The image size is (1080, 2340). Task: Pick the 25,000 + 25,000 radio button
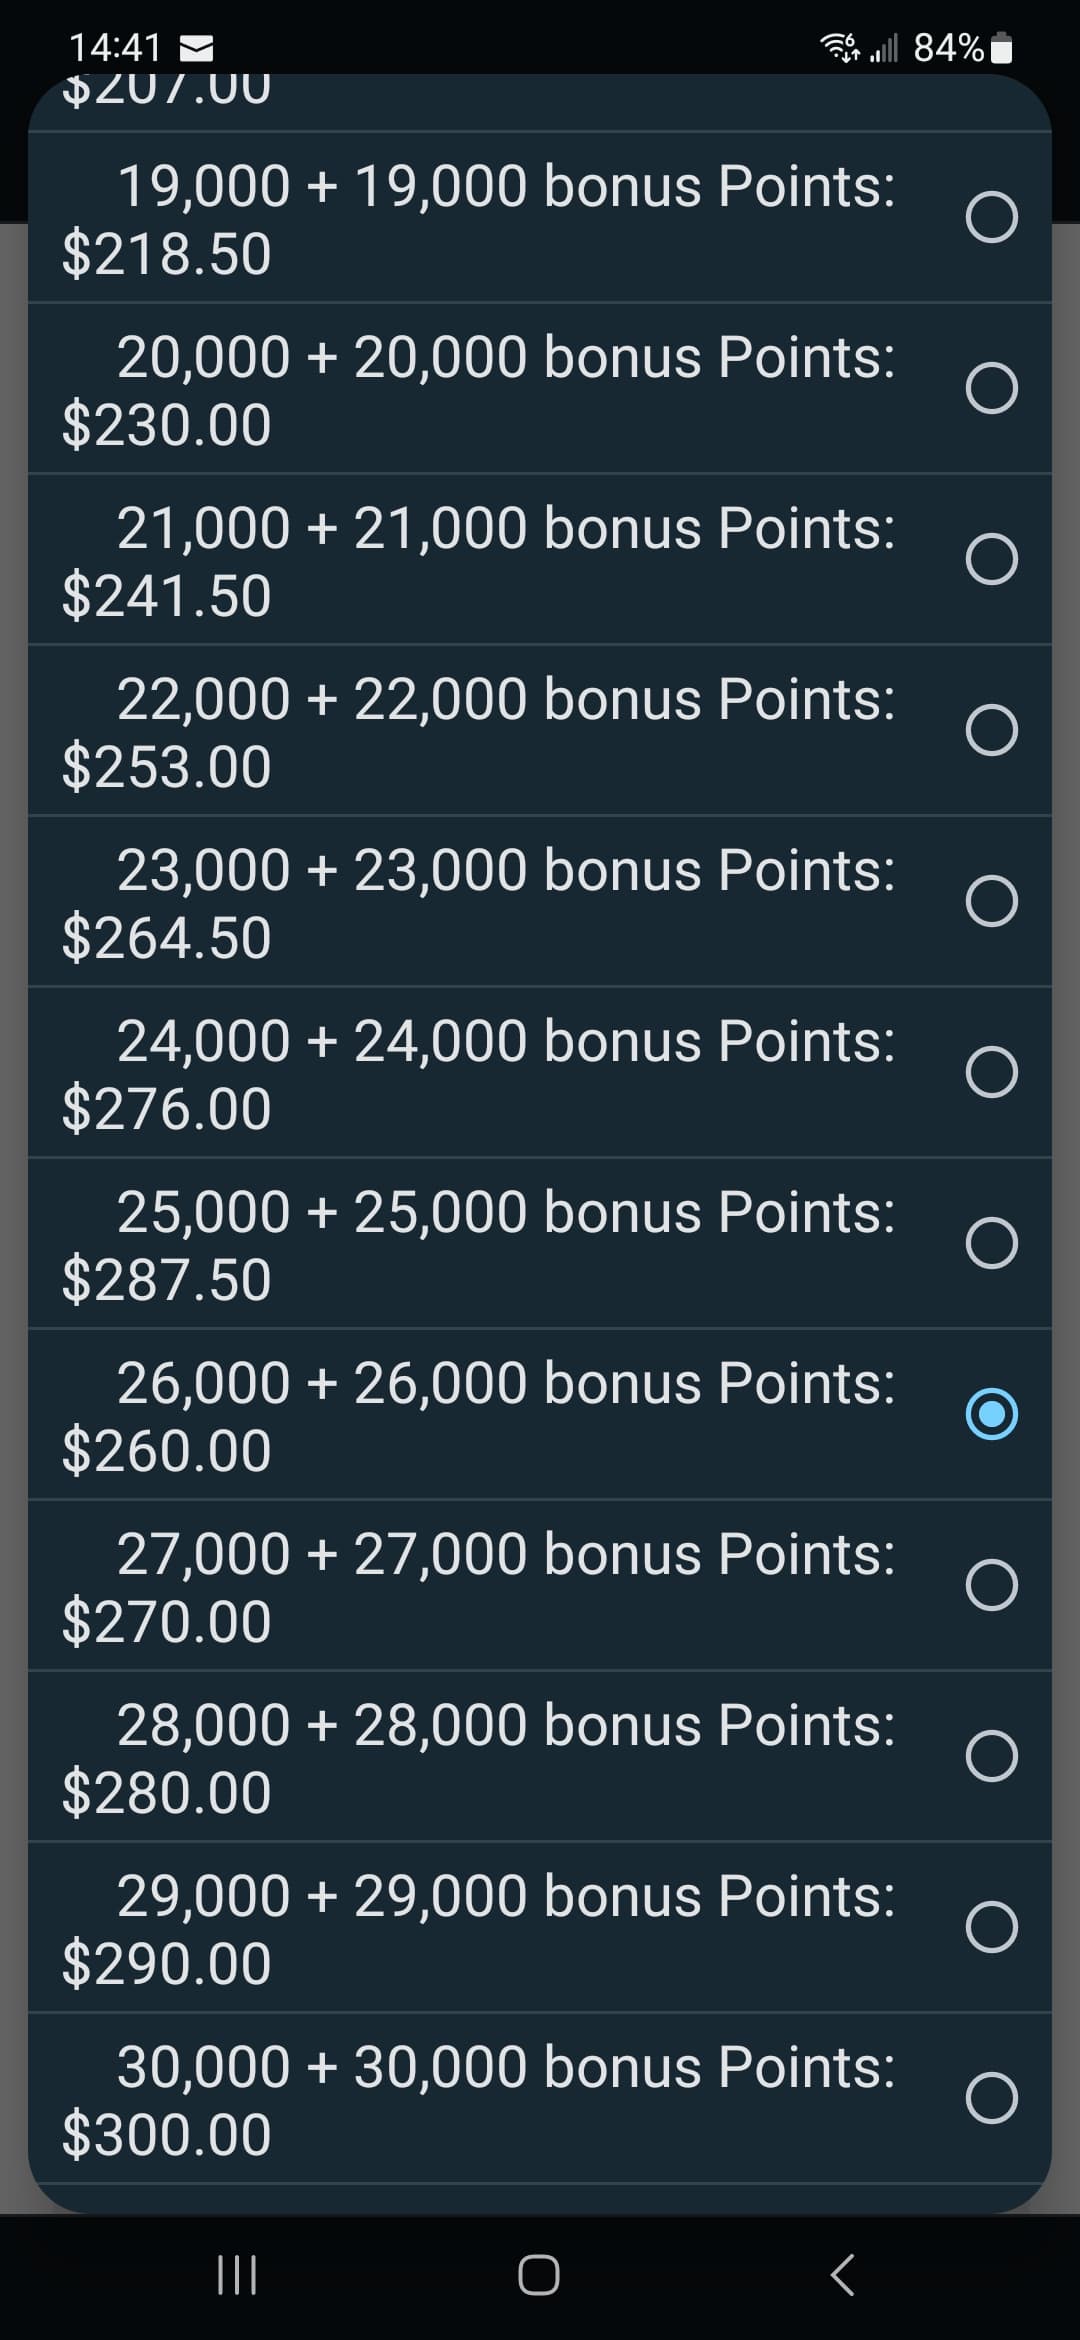click(992, 1244)
